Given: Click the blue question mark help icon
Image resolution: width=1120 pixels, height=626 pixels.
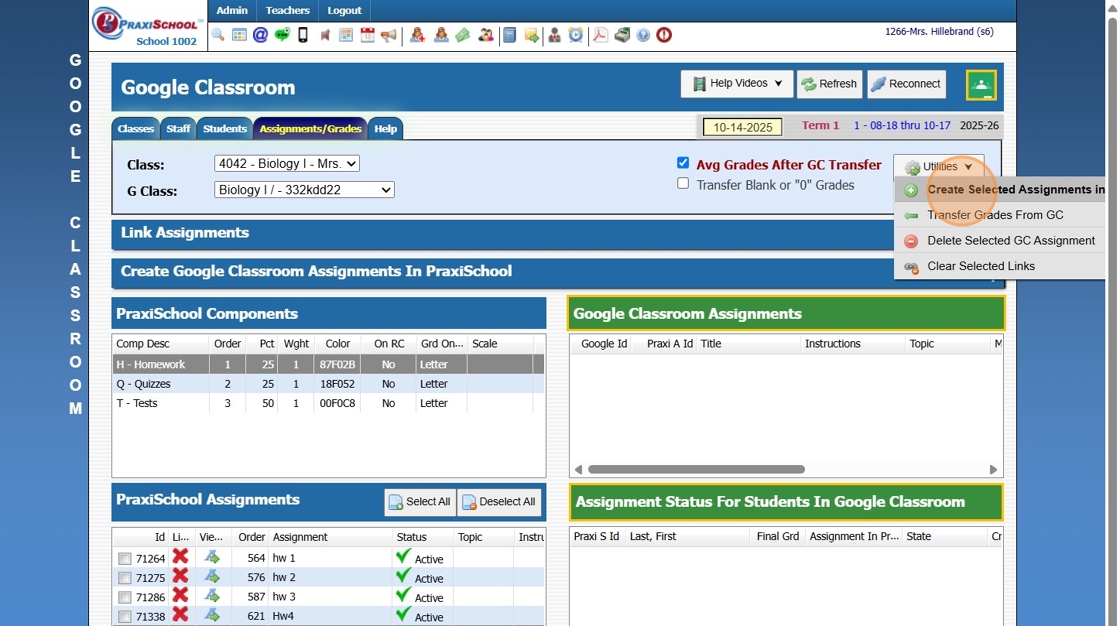Looking at the screenshot, I should tap(644, 35).
